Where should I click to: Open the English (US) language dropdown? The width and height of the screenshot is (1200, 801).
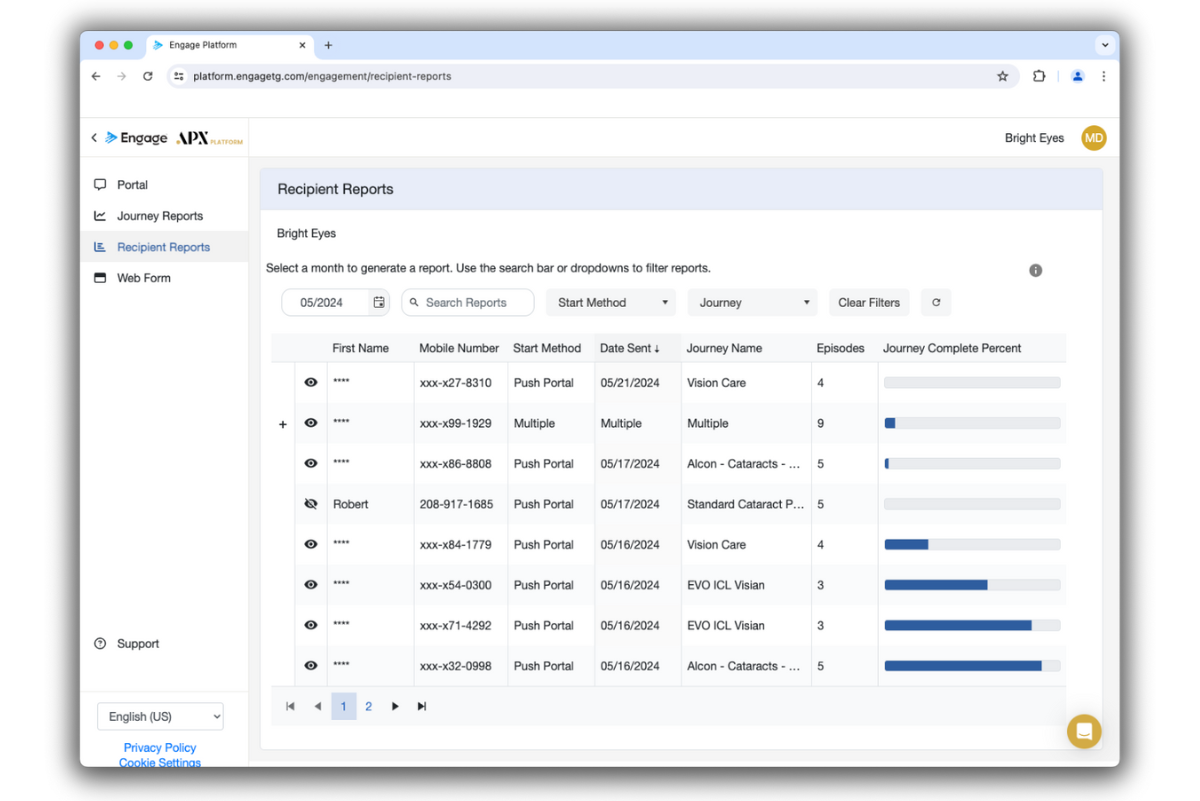pos(160,716)
